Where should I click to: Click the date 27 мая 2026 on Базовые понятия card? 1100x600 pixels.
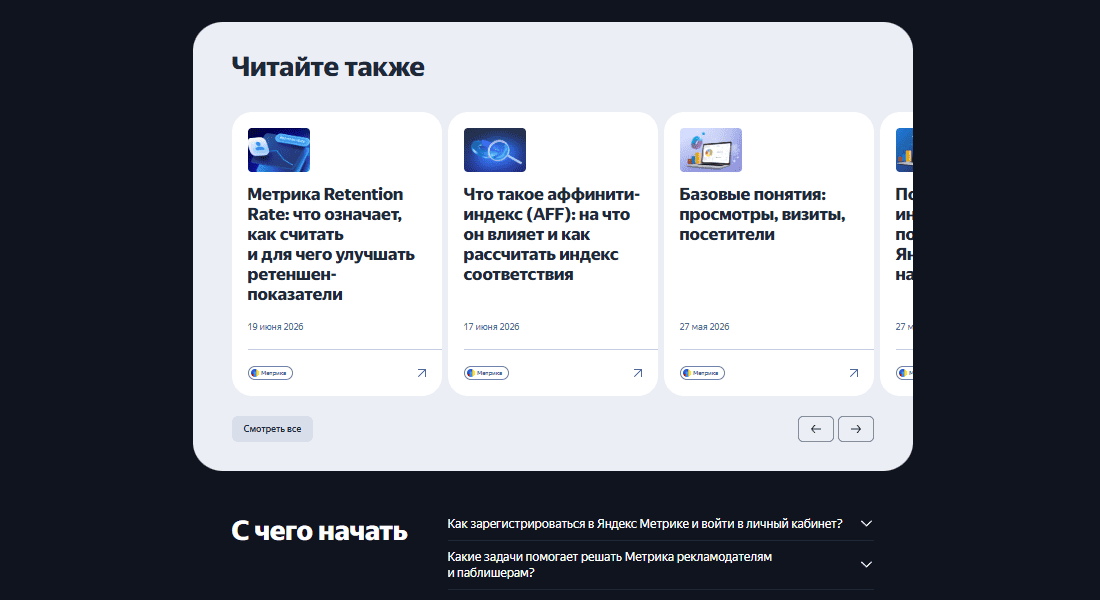(704, 327)
